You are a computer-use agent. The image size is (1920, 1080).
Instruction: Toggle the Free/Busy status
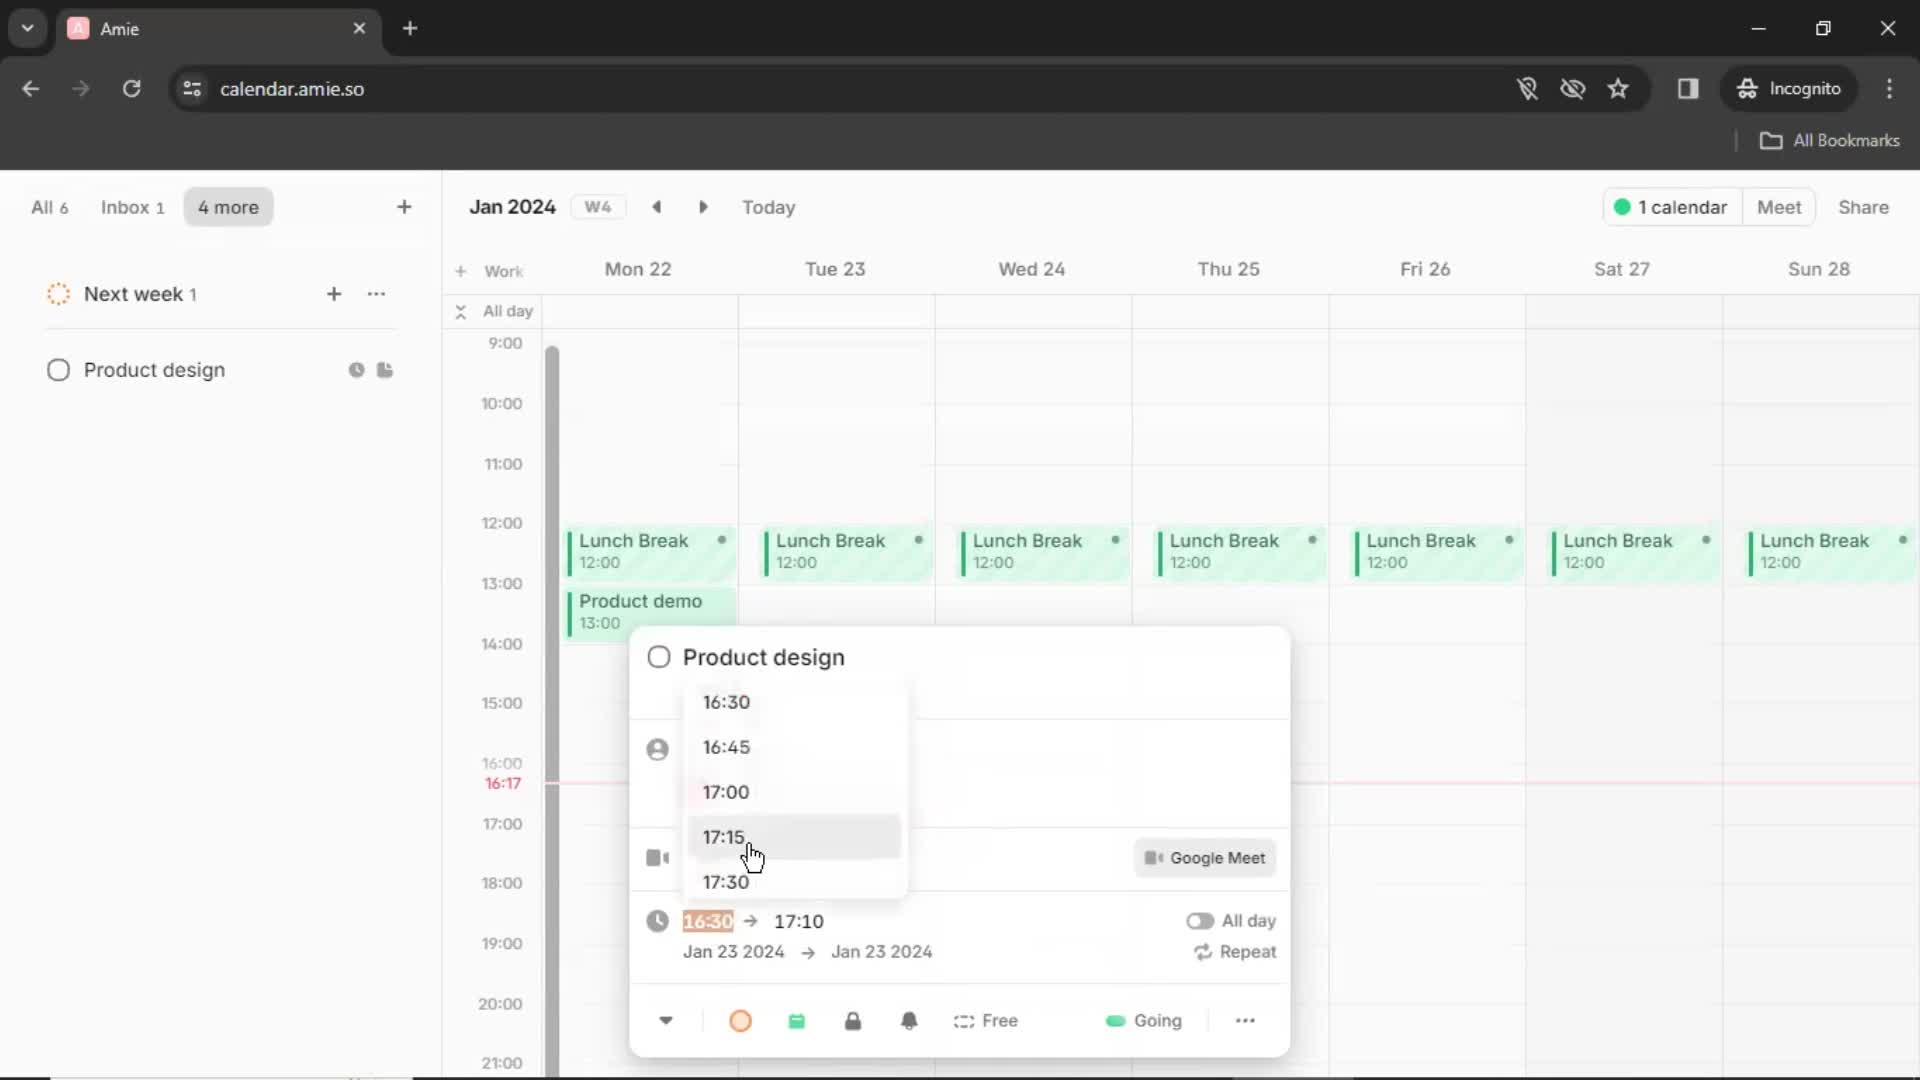click(x=989, y=1019)
